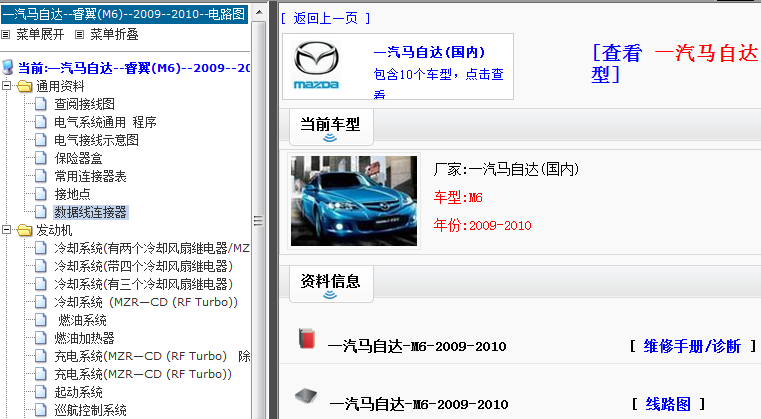Open 电气接线示意图 entry

click(97, 140)
